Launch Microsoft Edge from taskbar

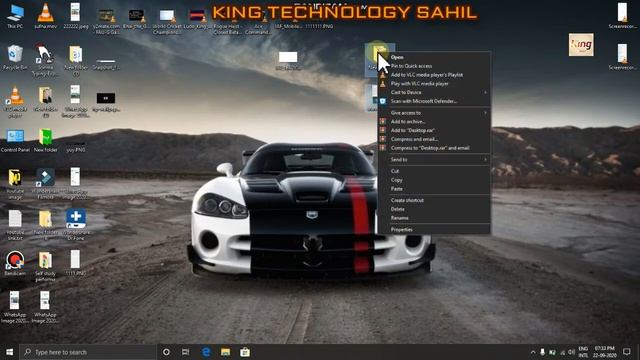coord(206,352)
